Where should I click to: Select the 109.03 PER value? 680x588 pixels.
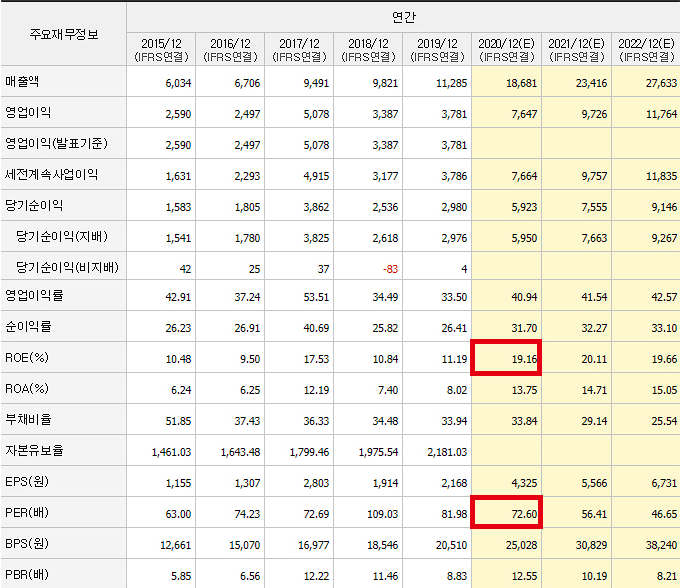click(382, 514)
